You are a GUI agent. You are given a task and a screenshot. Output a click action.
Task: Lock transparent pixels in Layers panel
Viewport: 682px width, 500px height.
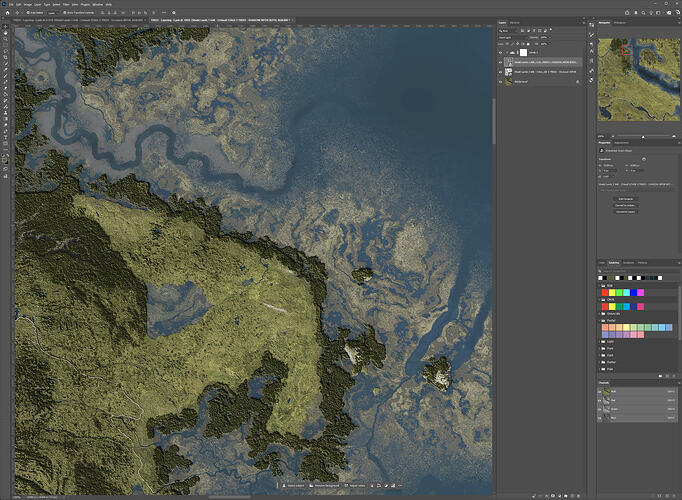click(x=507, y=44)
